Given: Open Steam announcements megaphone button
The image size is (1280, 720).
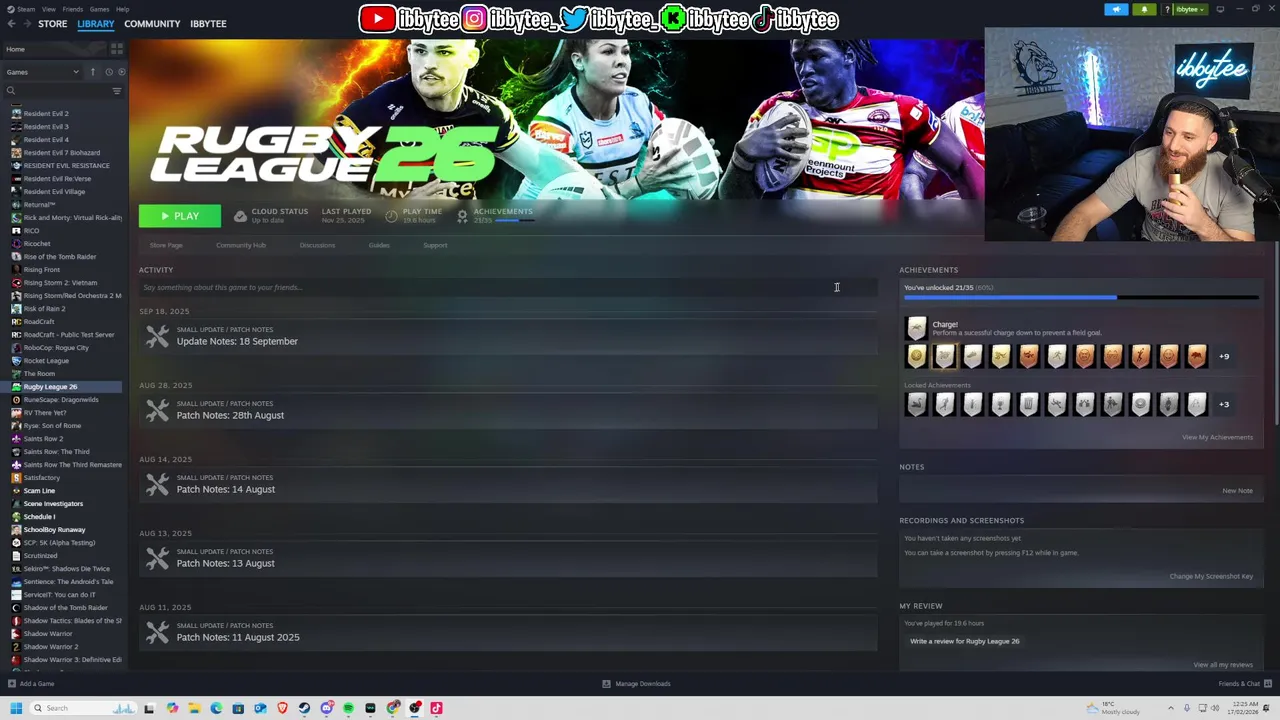Looking at the screenshot, I should (1116, 9).
